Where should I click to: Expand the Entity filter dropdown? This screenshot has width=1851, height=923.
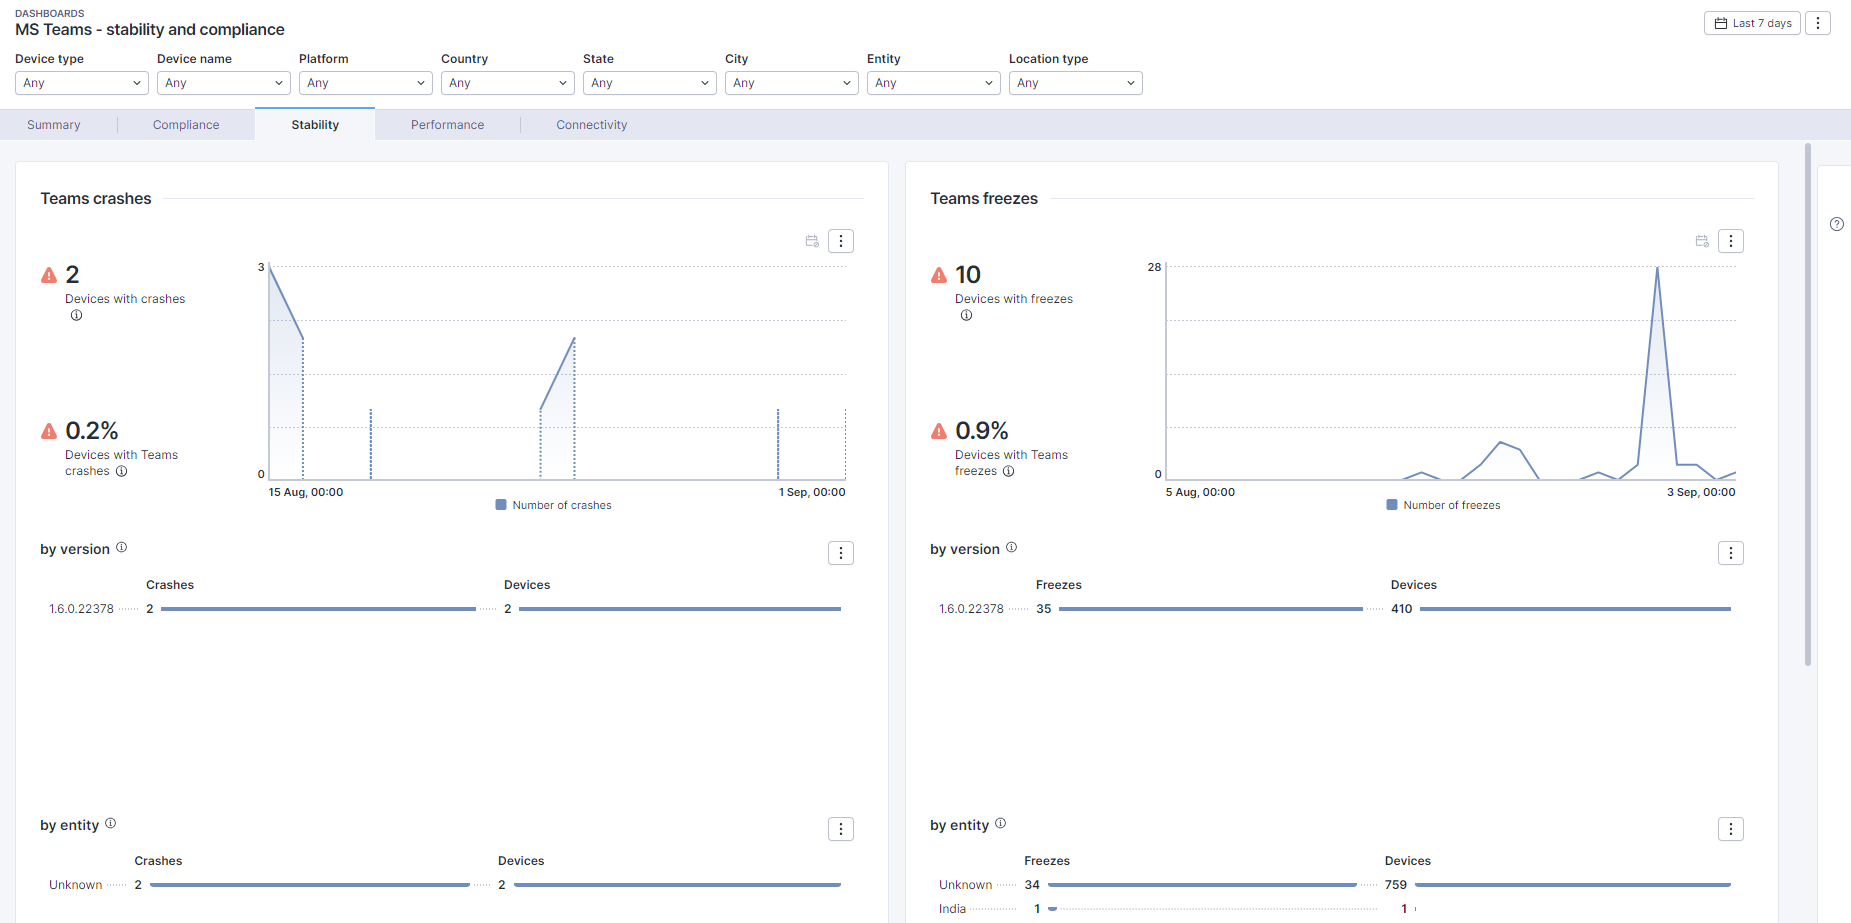(934, 83)
